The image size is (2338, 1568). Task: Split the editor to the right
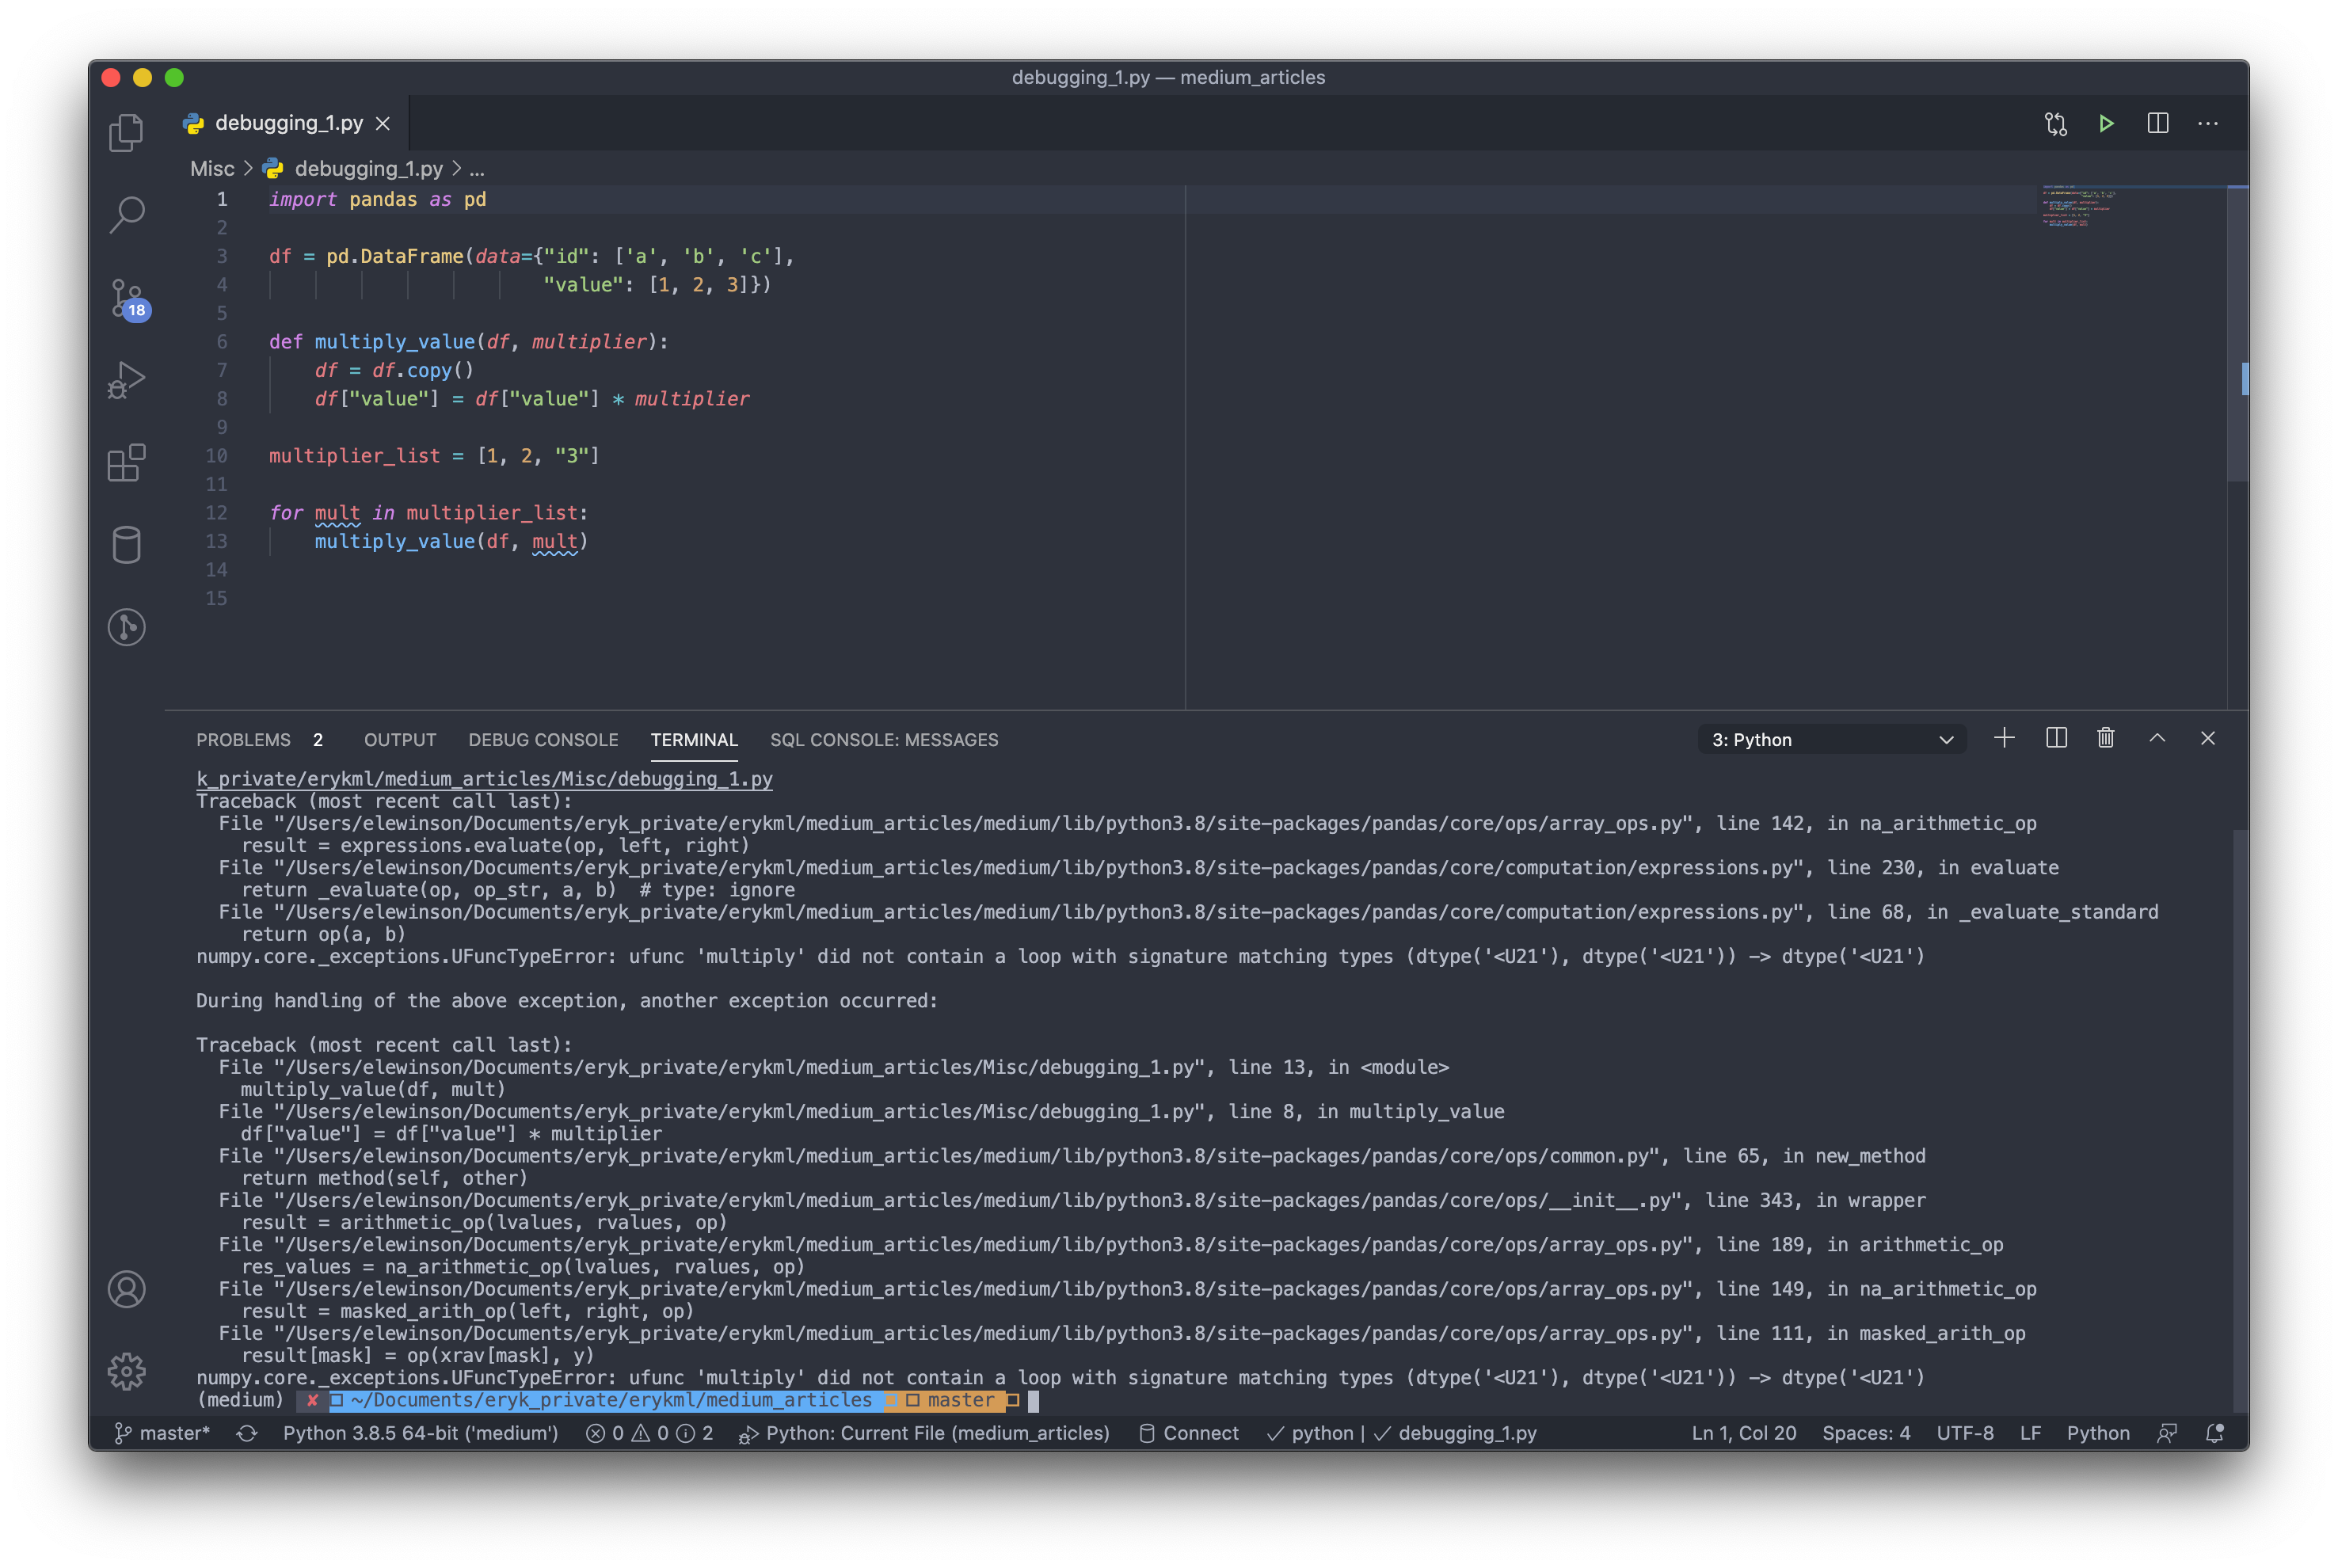coord(2157,123)
